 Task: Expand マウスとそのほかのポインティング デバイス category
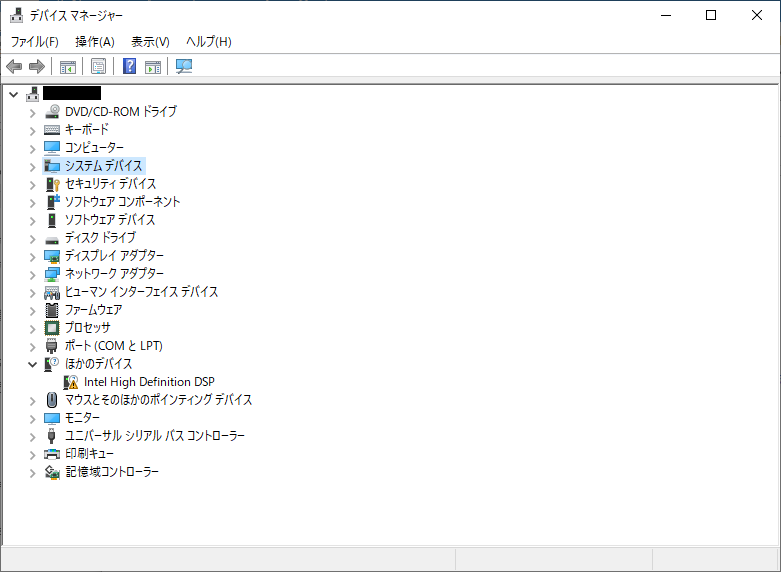point(33,401)
